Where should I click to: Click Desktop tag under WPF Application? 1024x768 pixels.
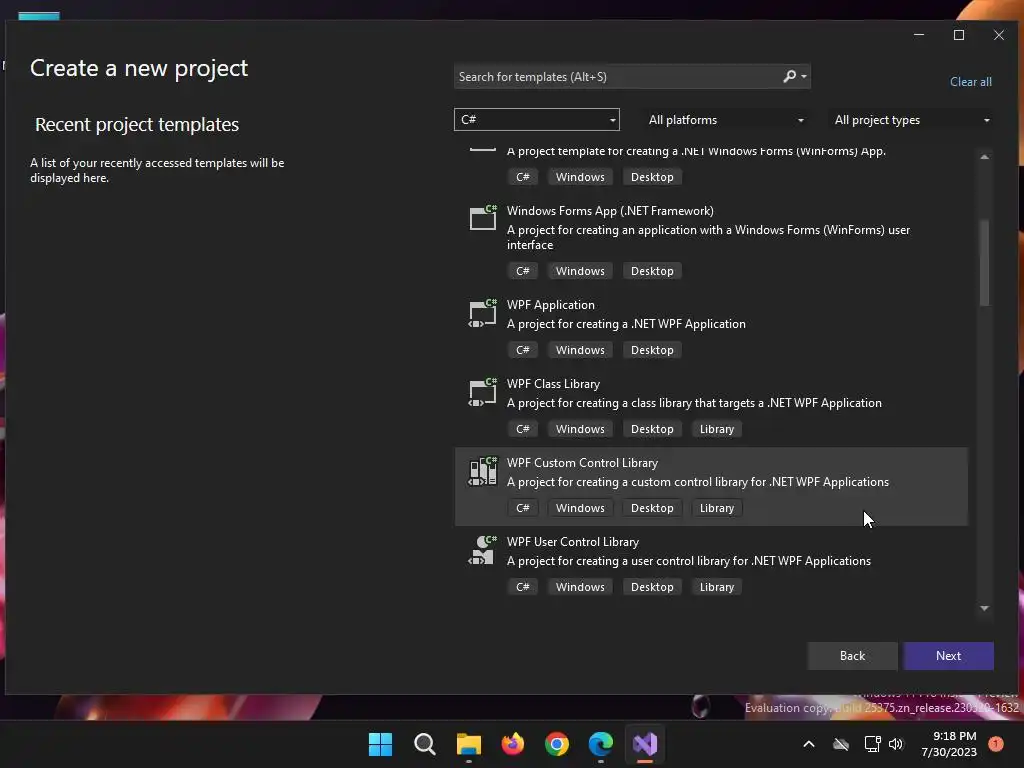point(652,350)
